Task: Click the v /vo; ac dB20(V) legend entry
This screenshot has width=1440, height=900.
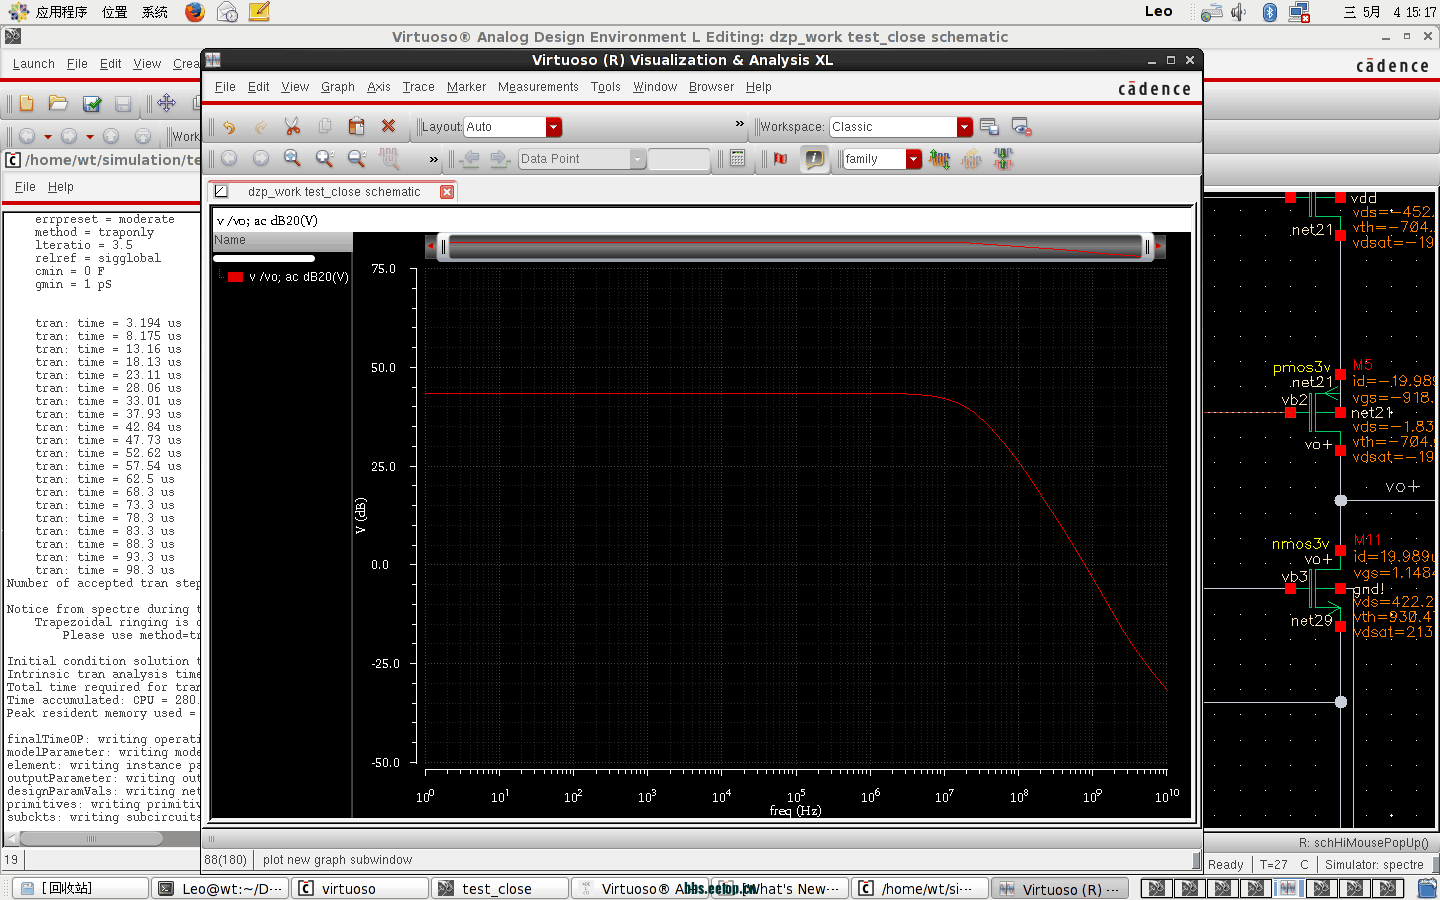Action: pos(298,277)
